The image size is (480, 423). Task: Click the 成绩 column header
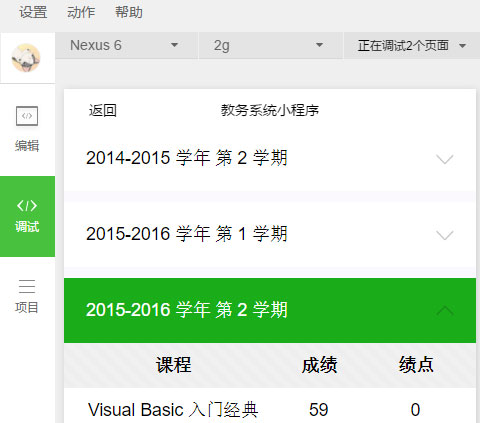pos(319,365)
